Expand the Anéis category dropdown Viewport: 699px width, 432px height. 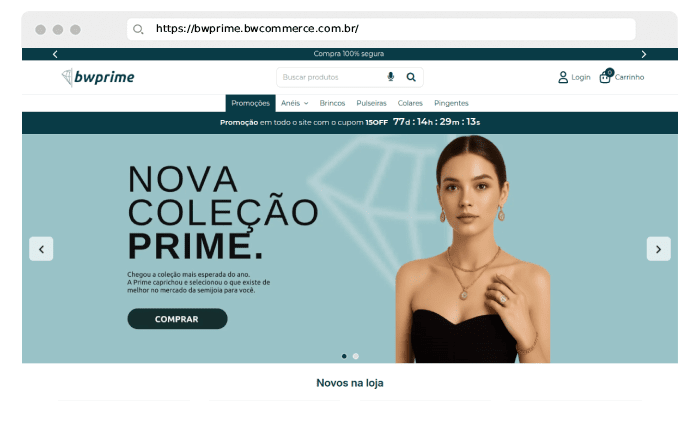coord(295,103)
